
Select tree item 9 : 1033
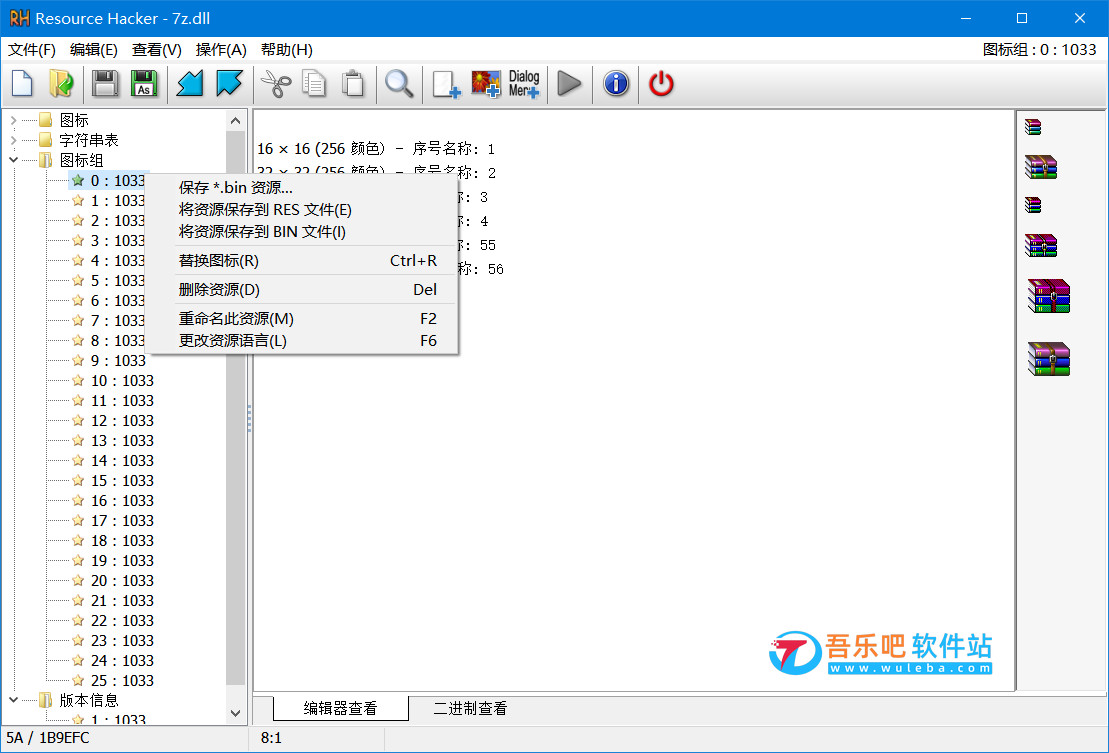click(x=118, y=361)
